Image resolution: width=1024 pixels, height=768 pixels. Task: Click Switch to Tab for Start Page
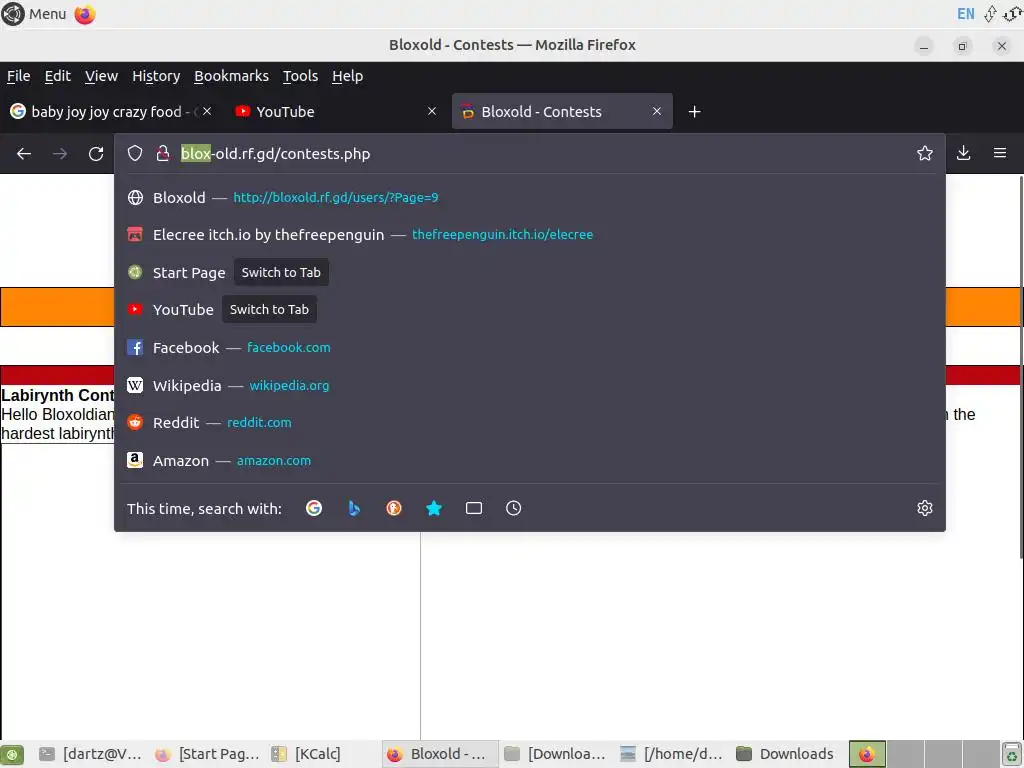click(x=281, y=273)
